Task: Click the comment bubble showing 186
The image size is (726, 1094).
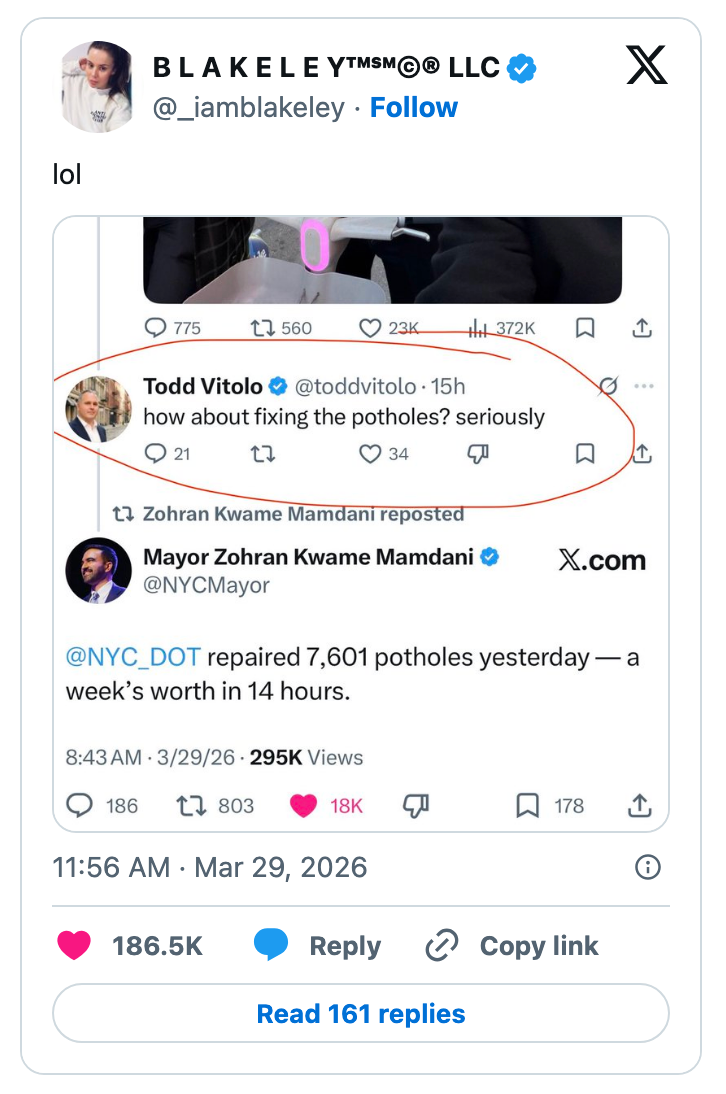Action: point(79,805)
